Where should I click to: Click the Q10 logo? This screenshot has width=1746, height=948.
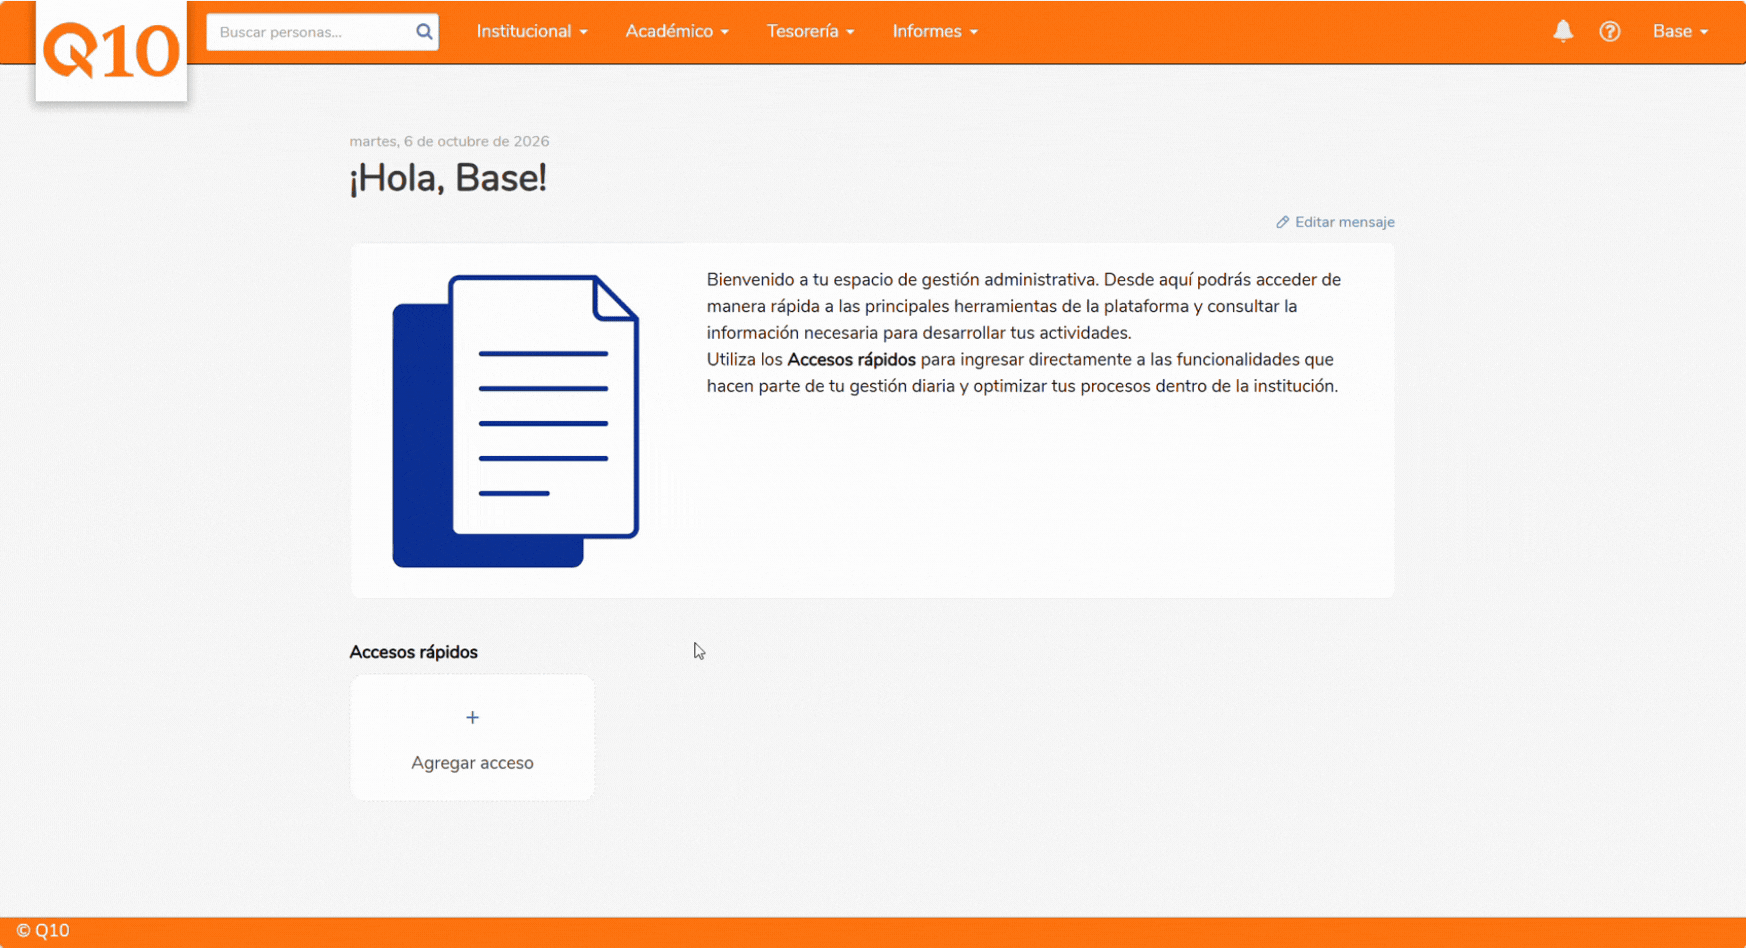111,51
